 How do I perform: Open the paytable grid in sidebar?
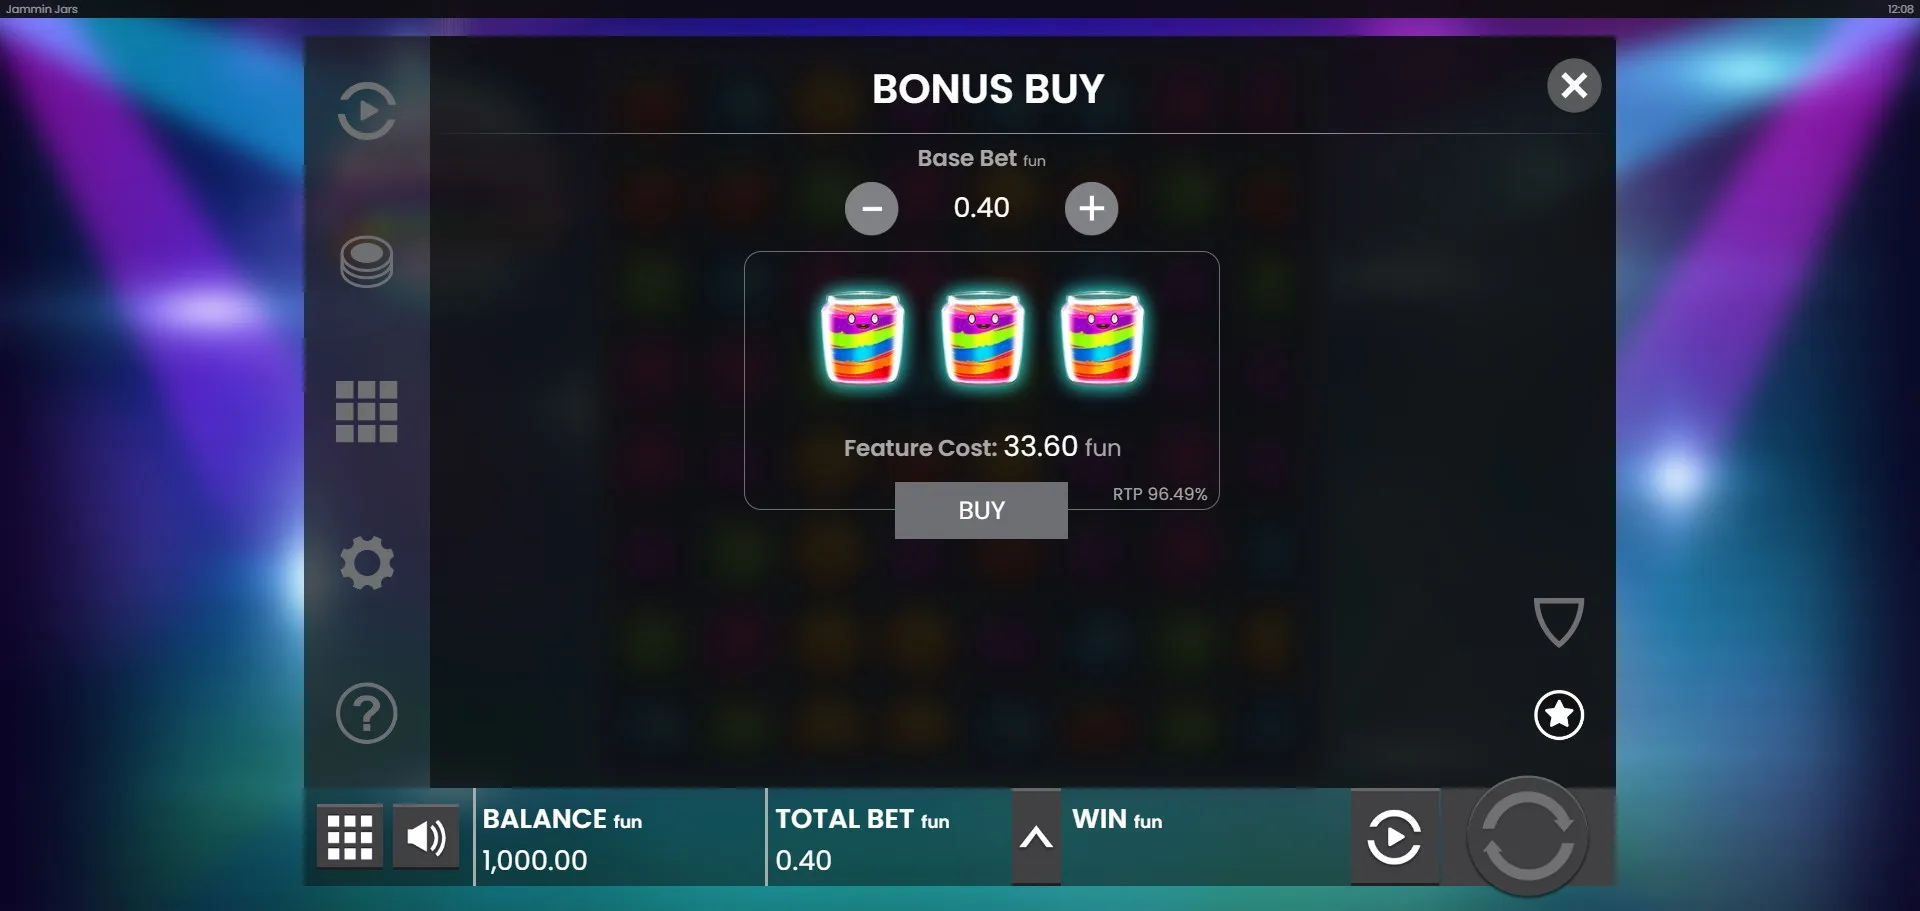tap(366, 411)
